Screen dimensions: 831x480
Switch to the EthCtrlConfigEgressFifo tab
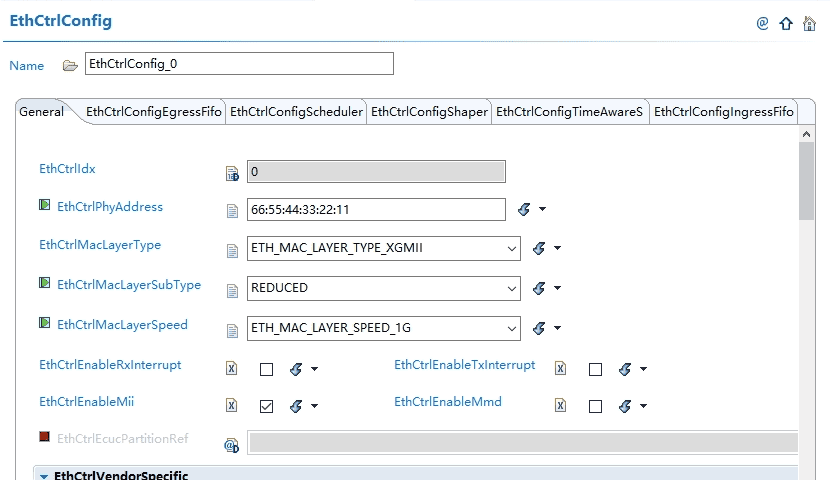tap(153, 112)
